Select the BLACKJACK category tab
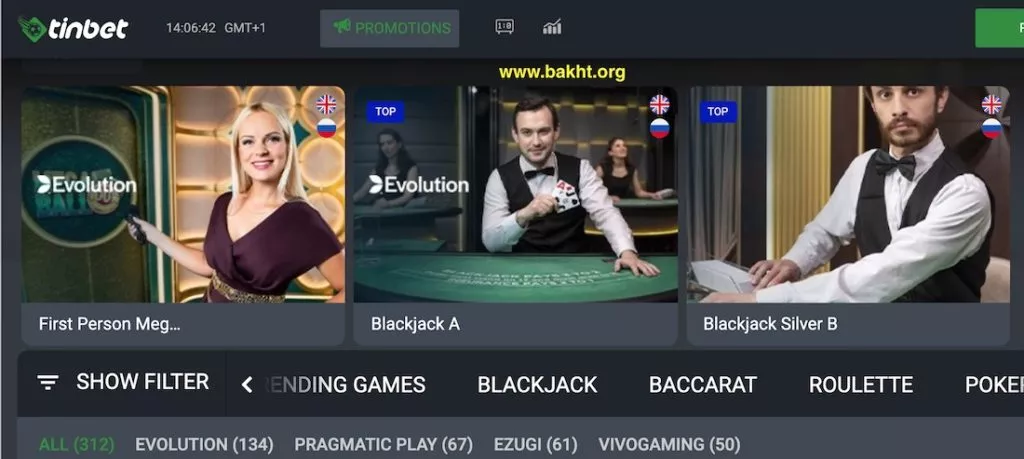 [x=537, y=385]
